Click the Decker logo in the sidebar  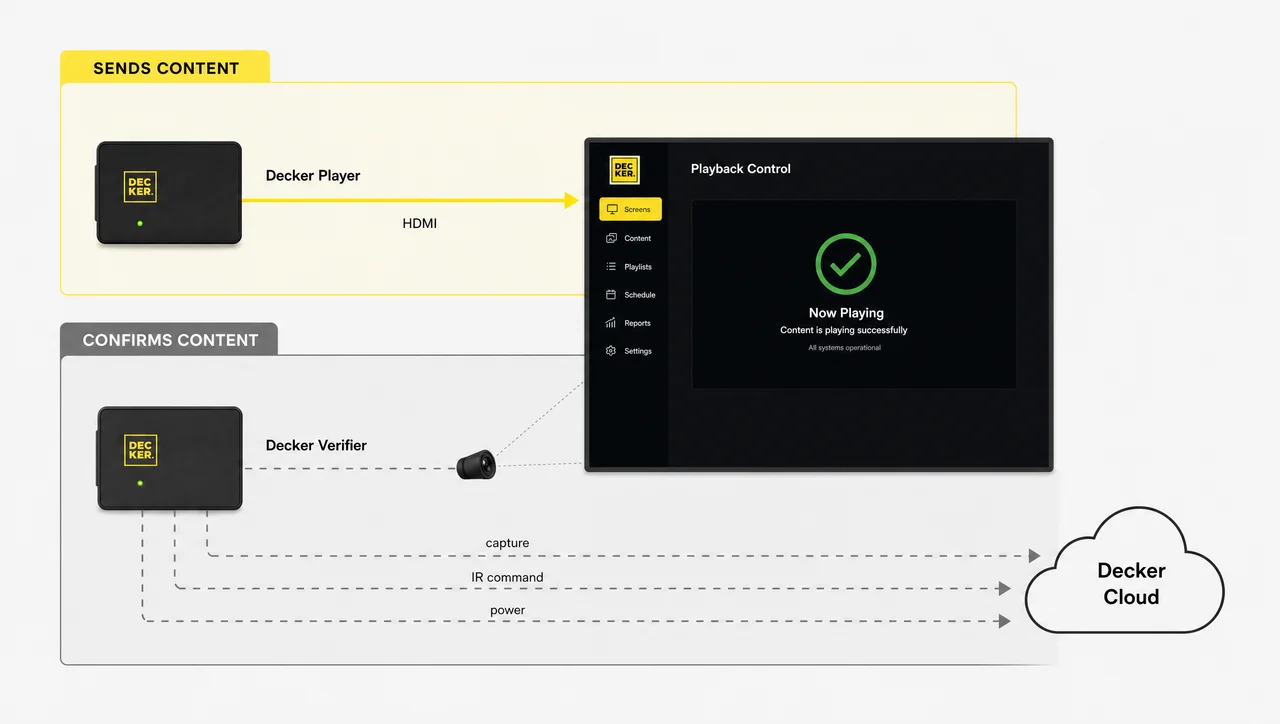[x=625, y=170]
